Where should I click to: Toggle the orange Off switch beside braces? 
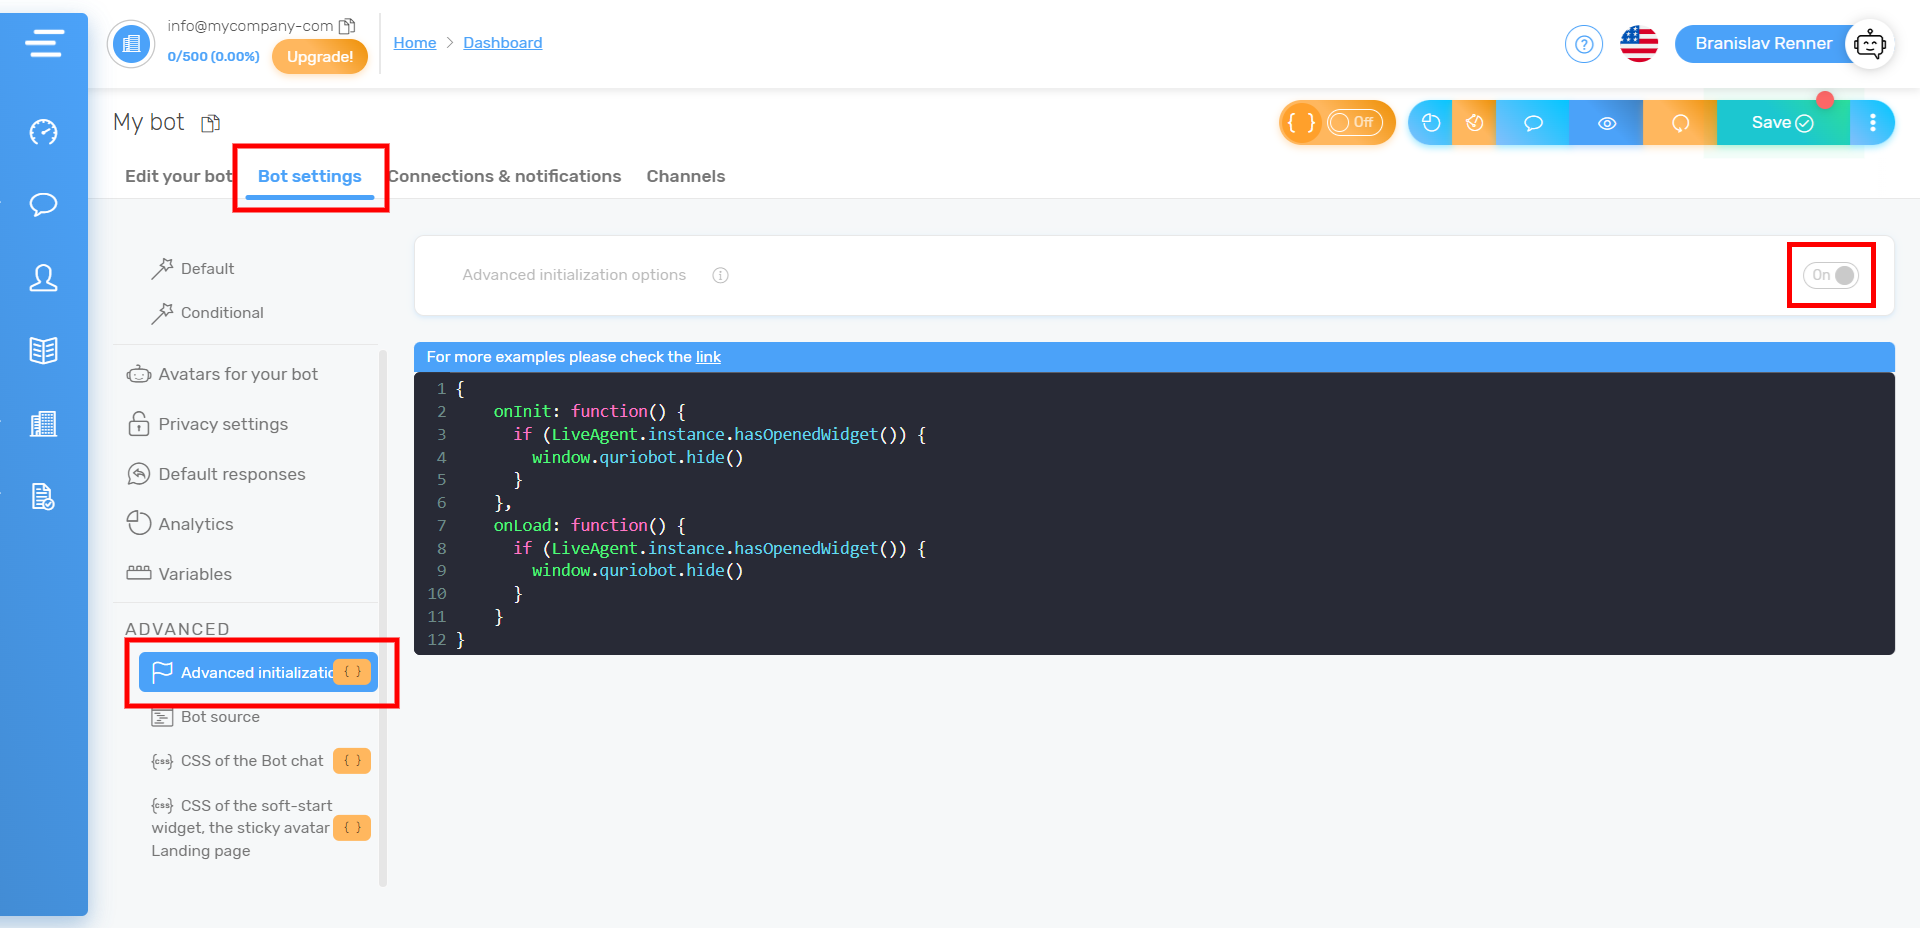coord(1354,123)
